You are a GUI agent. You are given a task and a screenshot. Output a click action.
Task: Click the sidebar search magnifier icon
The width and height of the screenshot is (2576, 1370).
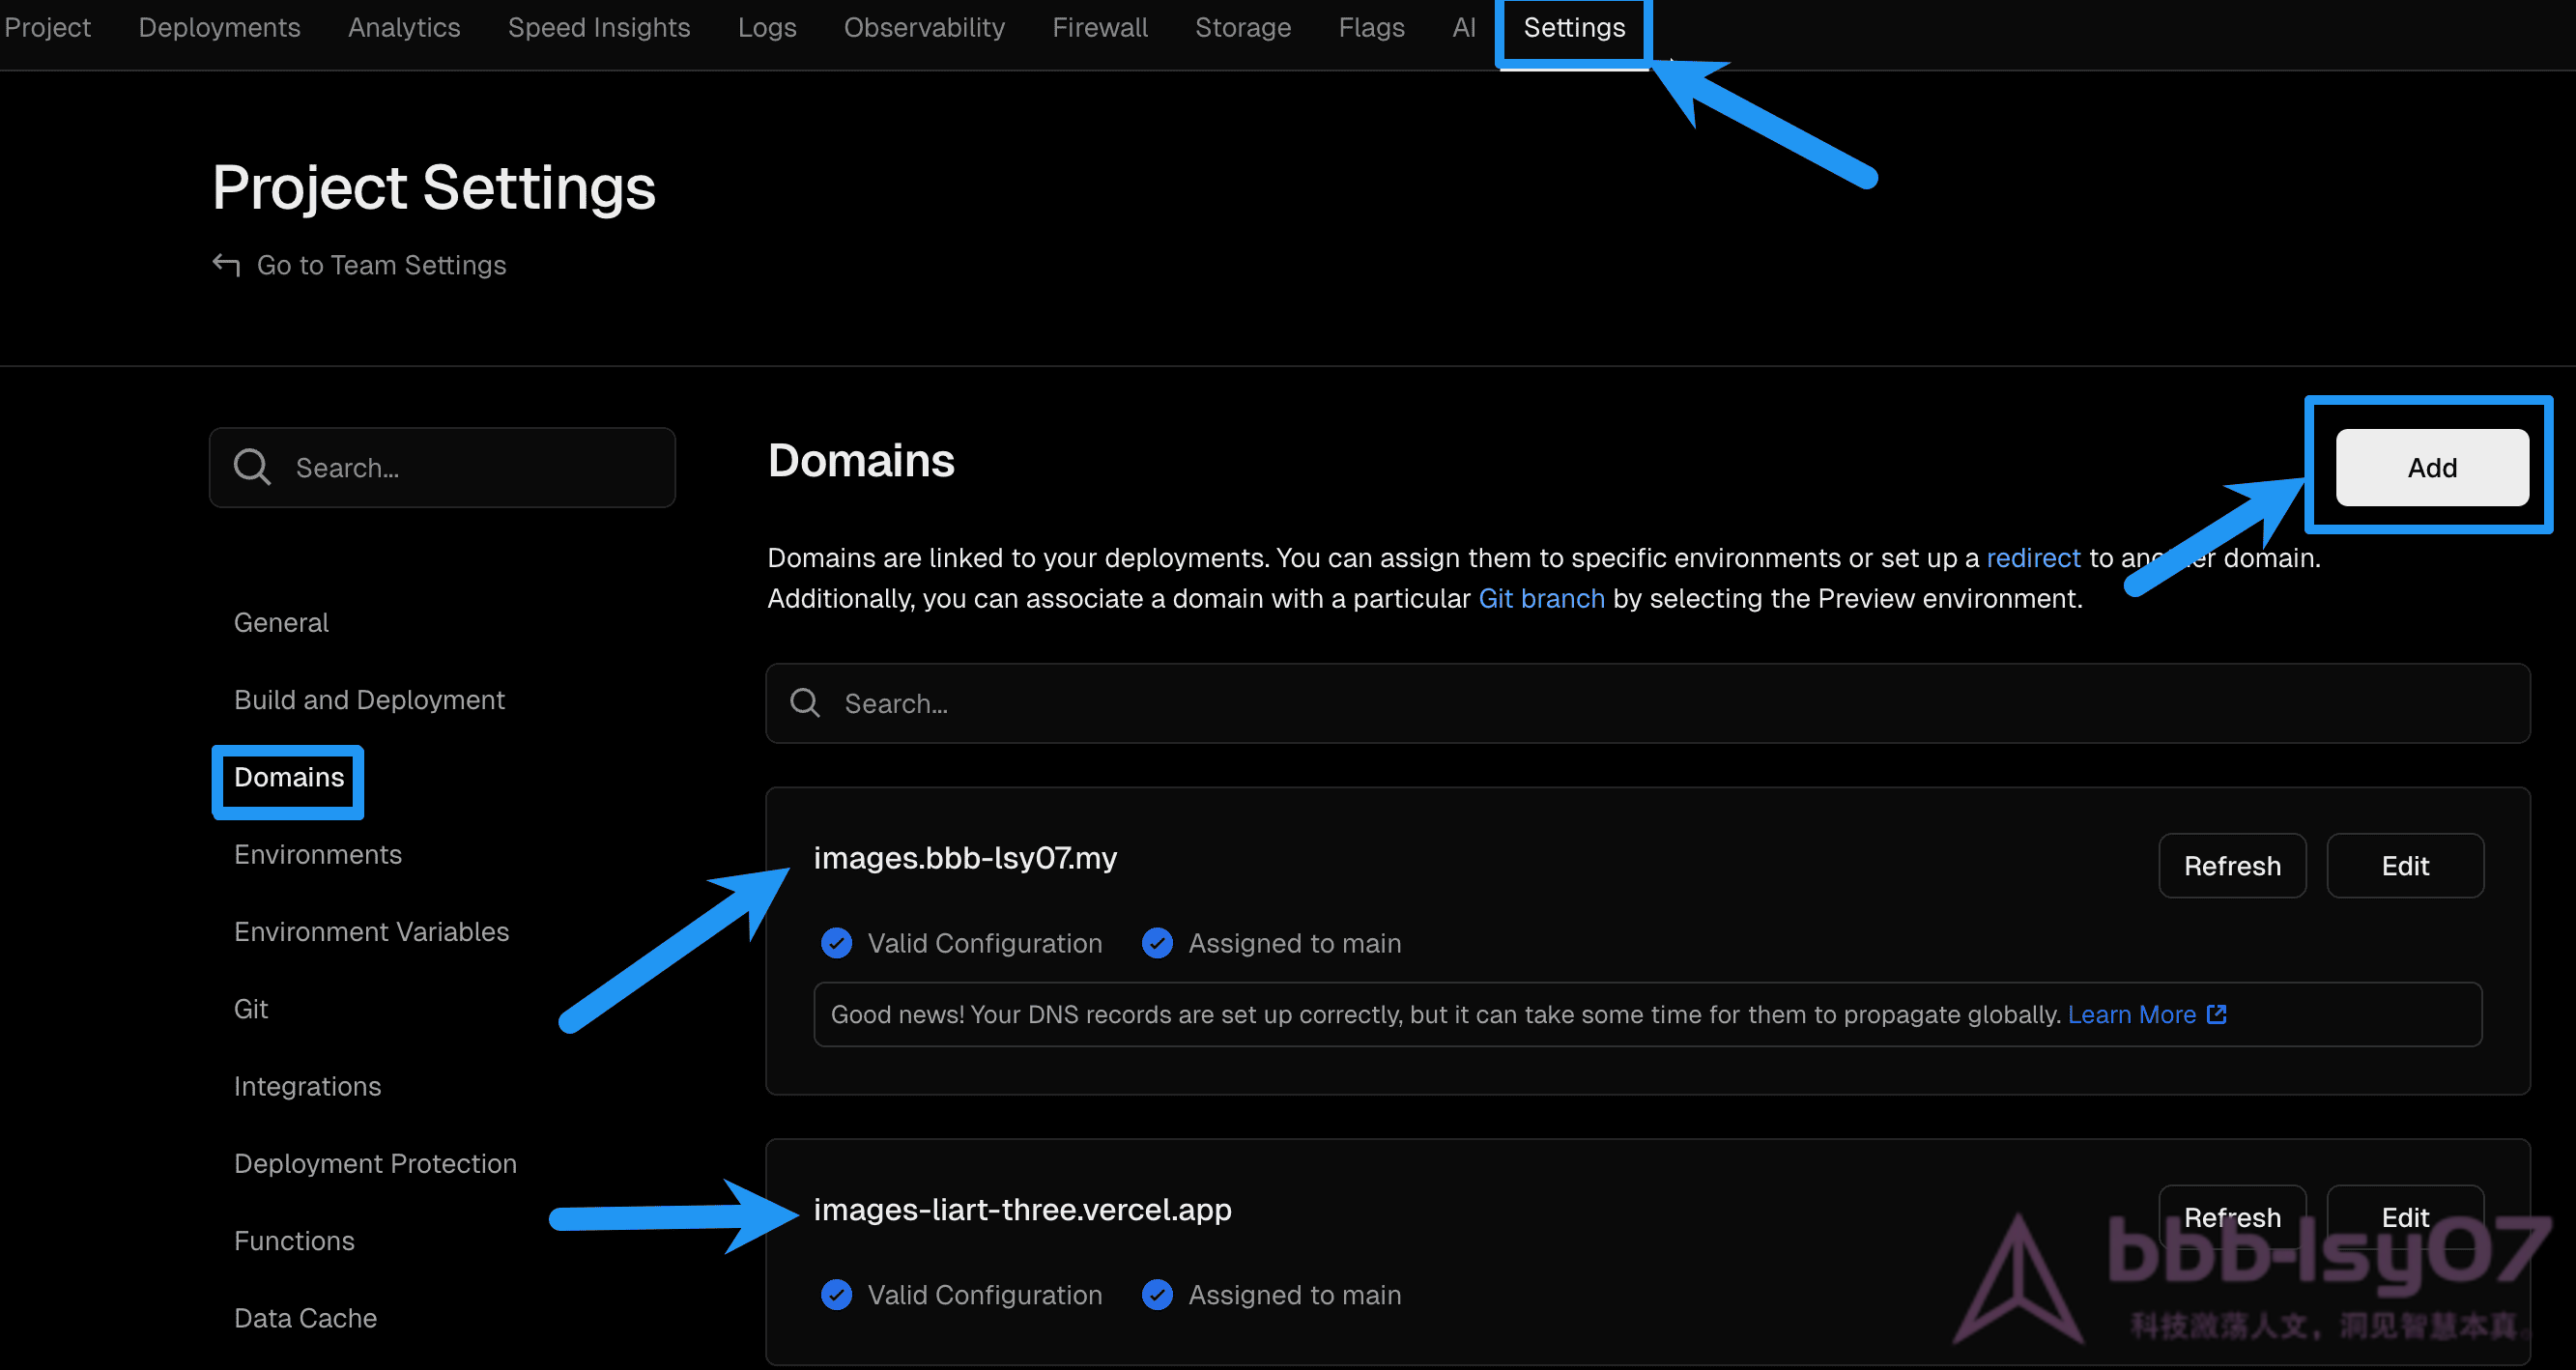point(252,467)
